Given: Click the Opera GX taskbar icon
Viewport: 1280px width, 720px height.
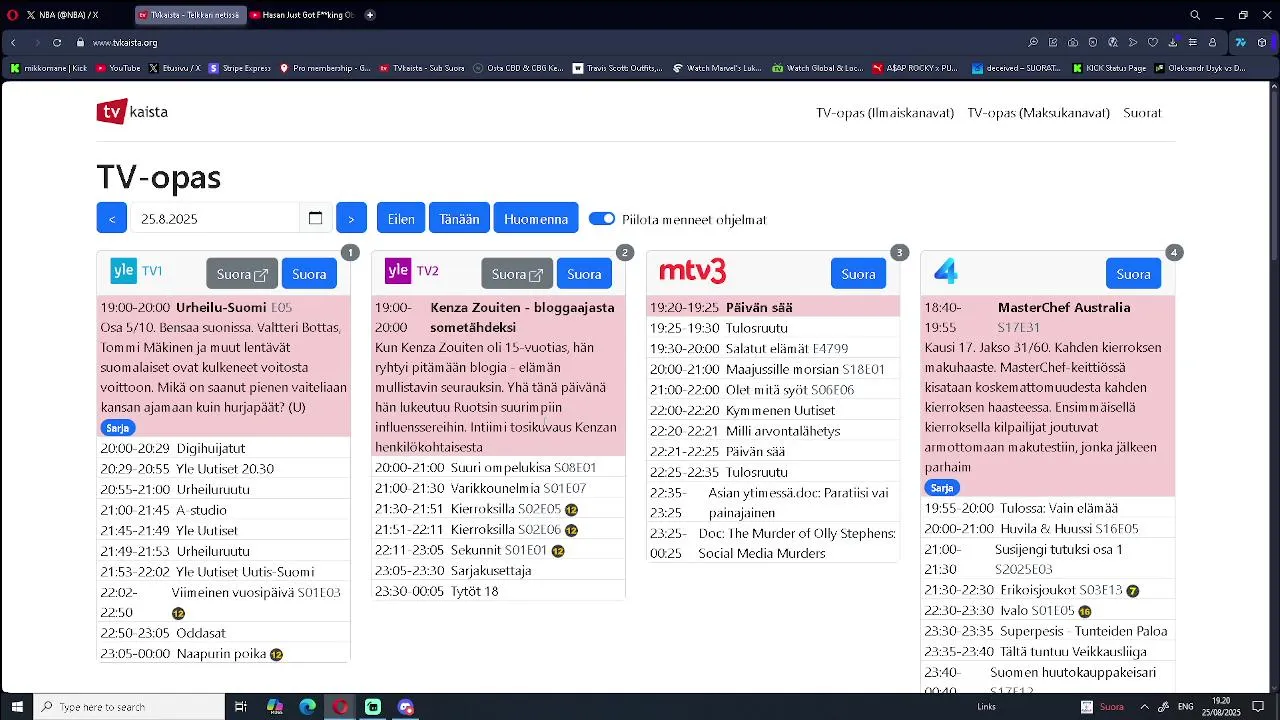Looking at the screenshot, I should [341, 707].
